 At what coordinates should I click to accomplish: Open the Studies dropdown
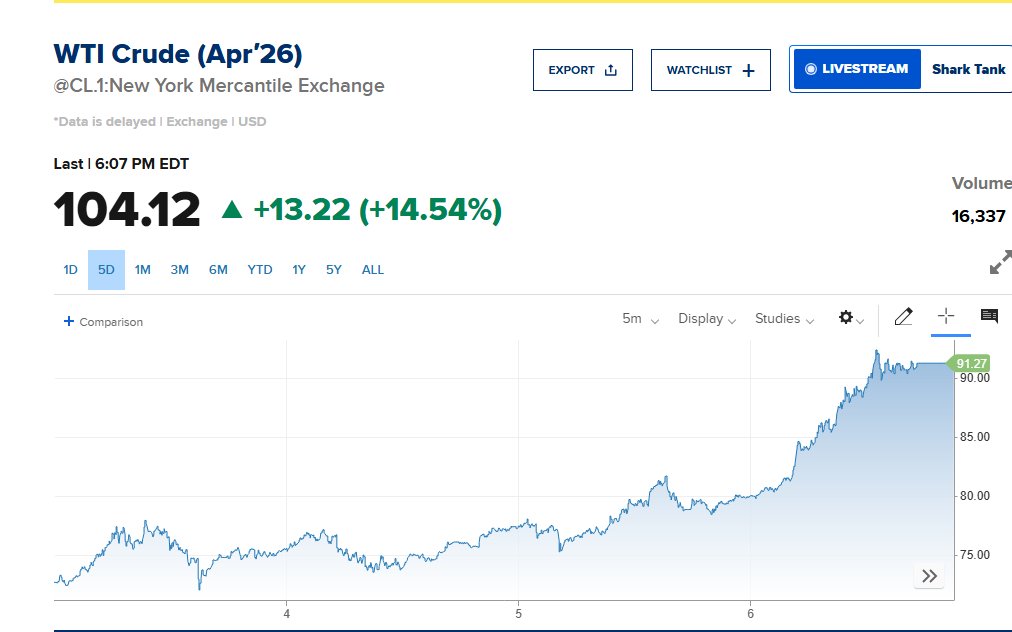click(x=784, y=319)
